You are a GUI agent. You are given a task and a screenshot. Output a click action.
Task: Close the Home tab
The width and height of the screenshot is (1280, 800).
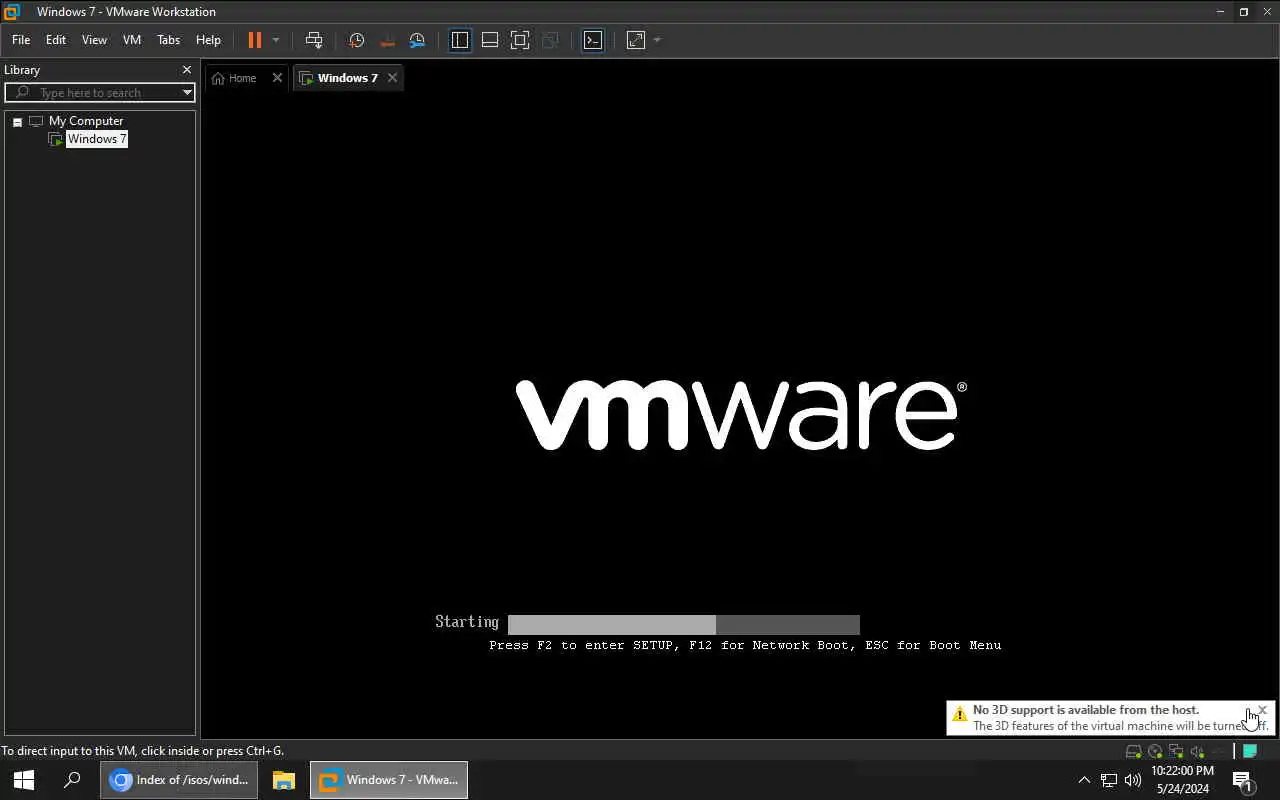click(277, 78)
